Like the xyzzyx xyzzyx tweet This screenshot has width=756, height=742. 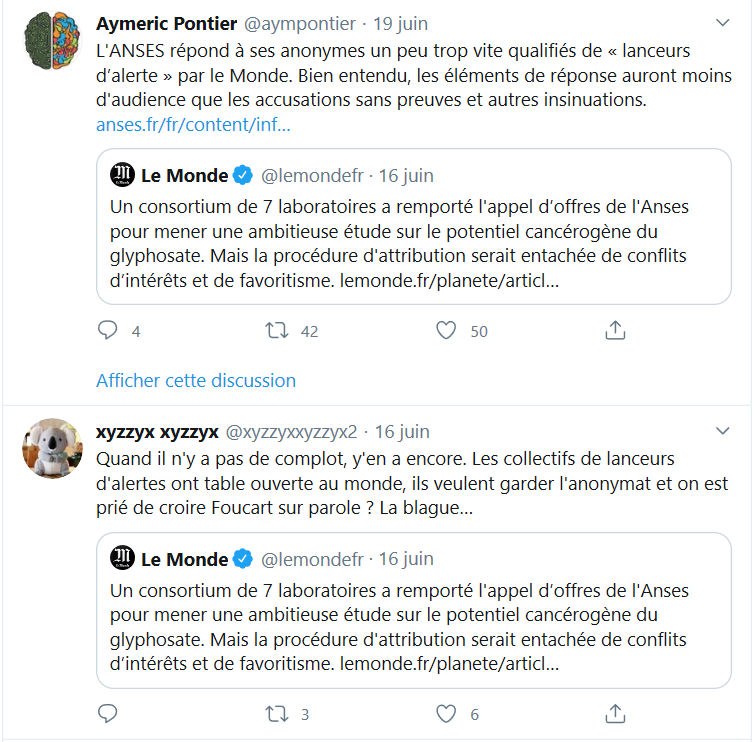447,714
